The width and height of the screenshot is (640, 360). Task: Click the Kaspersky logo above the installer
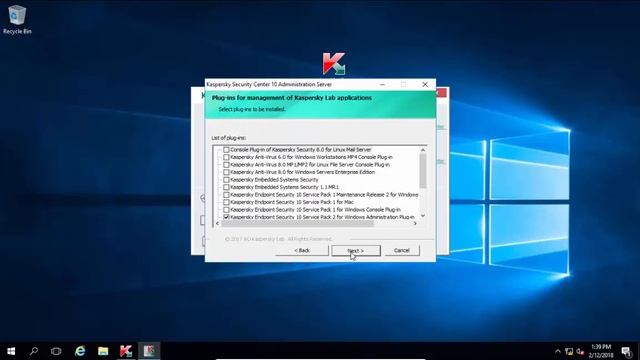[x=333, y=64]
